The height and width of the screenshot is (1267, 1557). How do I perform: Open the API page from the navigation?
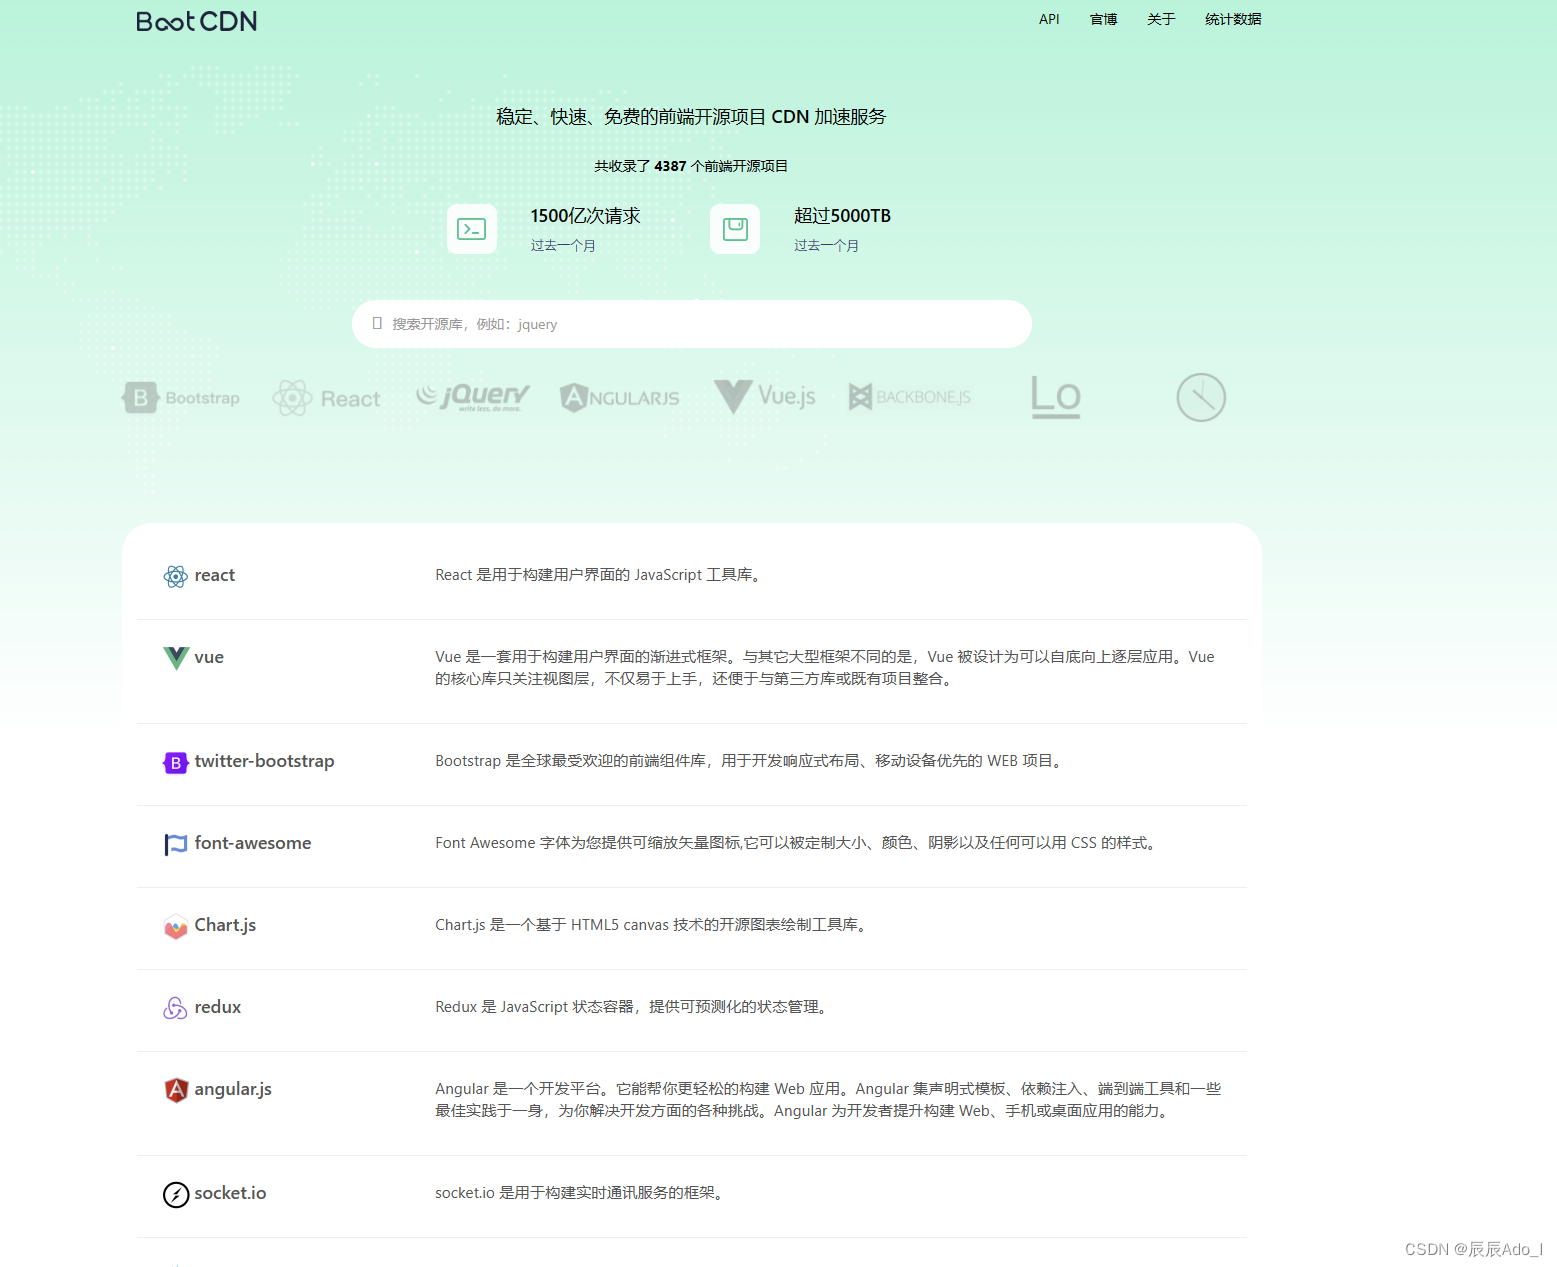pos(1048,19)
